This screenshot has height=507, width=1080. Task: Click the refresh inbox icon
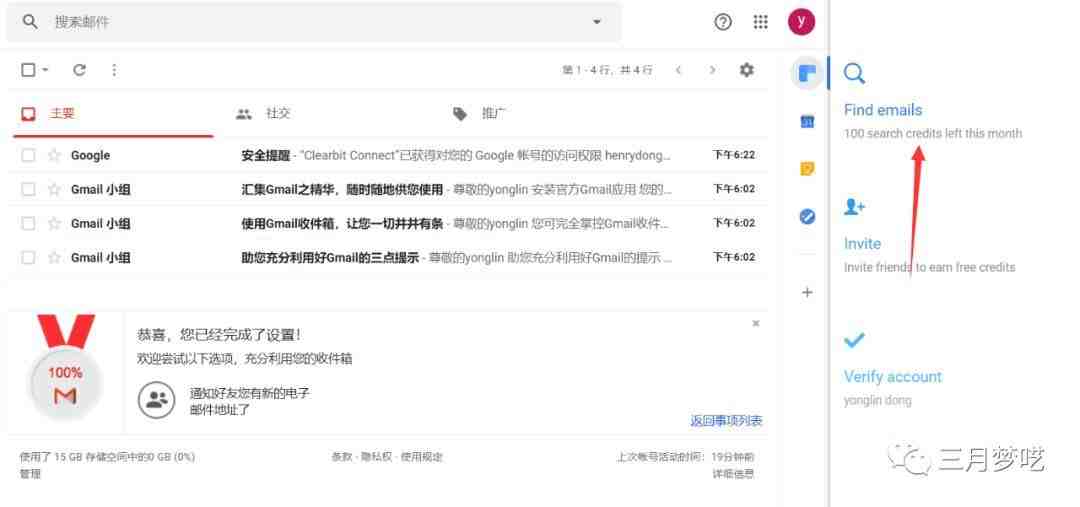tap(79, 70)
